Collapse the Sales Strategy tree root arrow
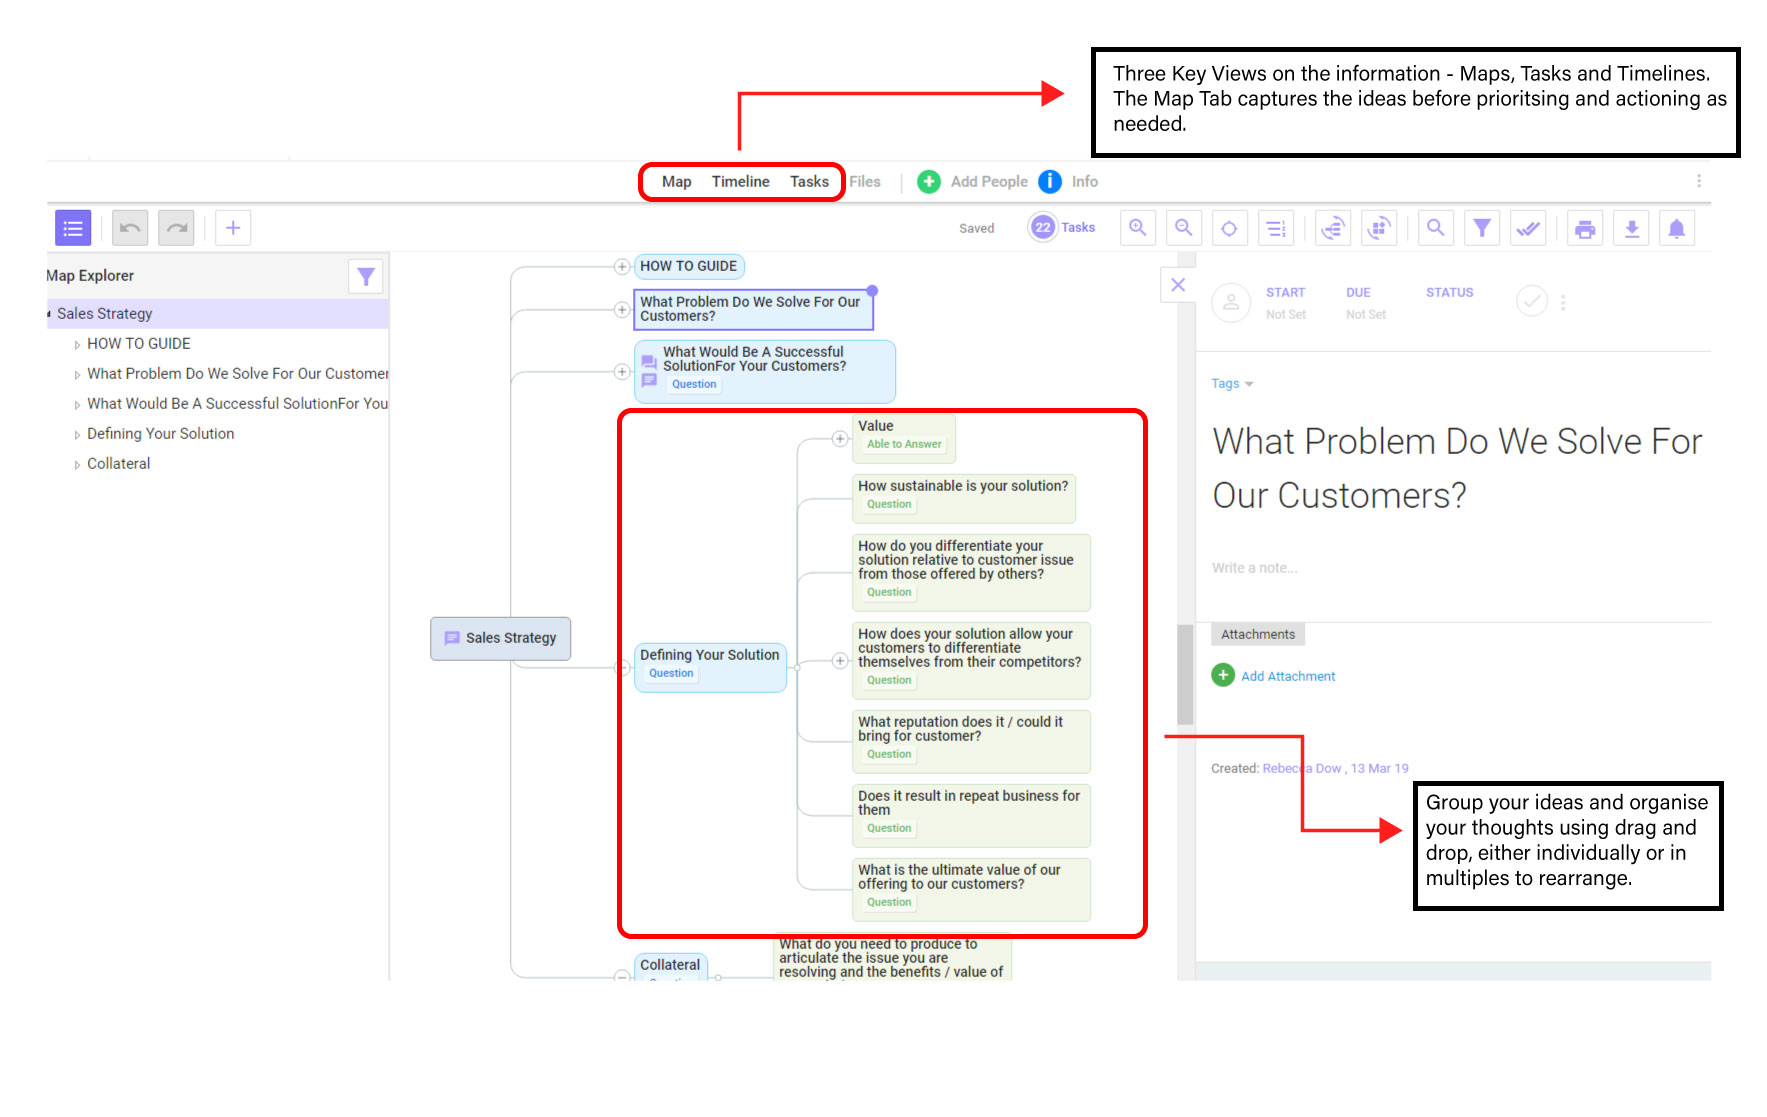The image size is (1767, 1117). tap(49, 314)
